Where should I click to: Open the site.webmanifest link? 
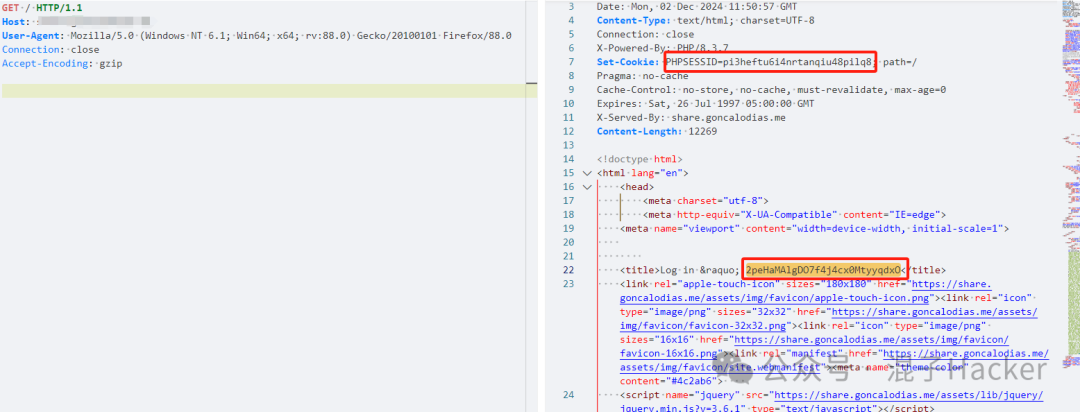pos(834,360)
